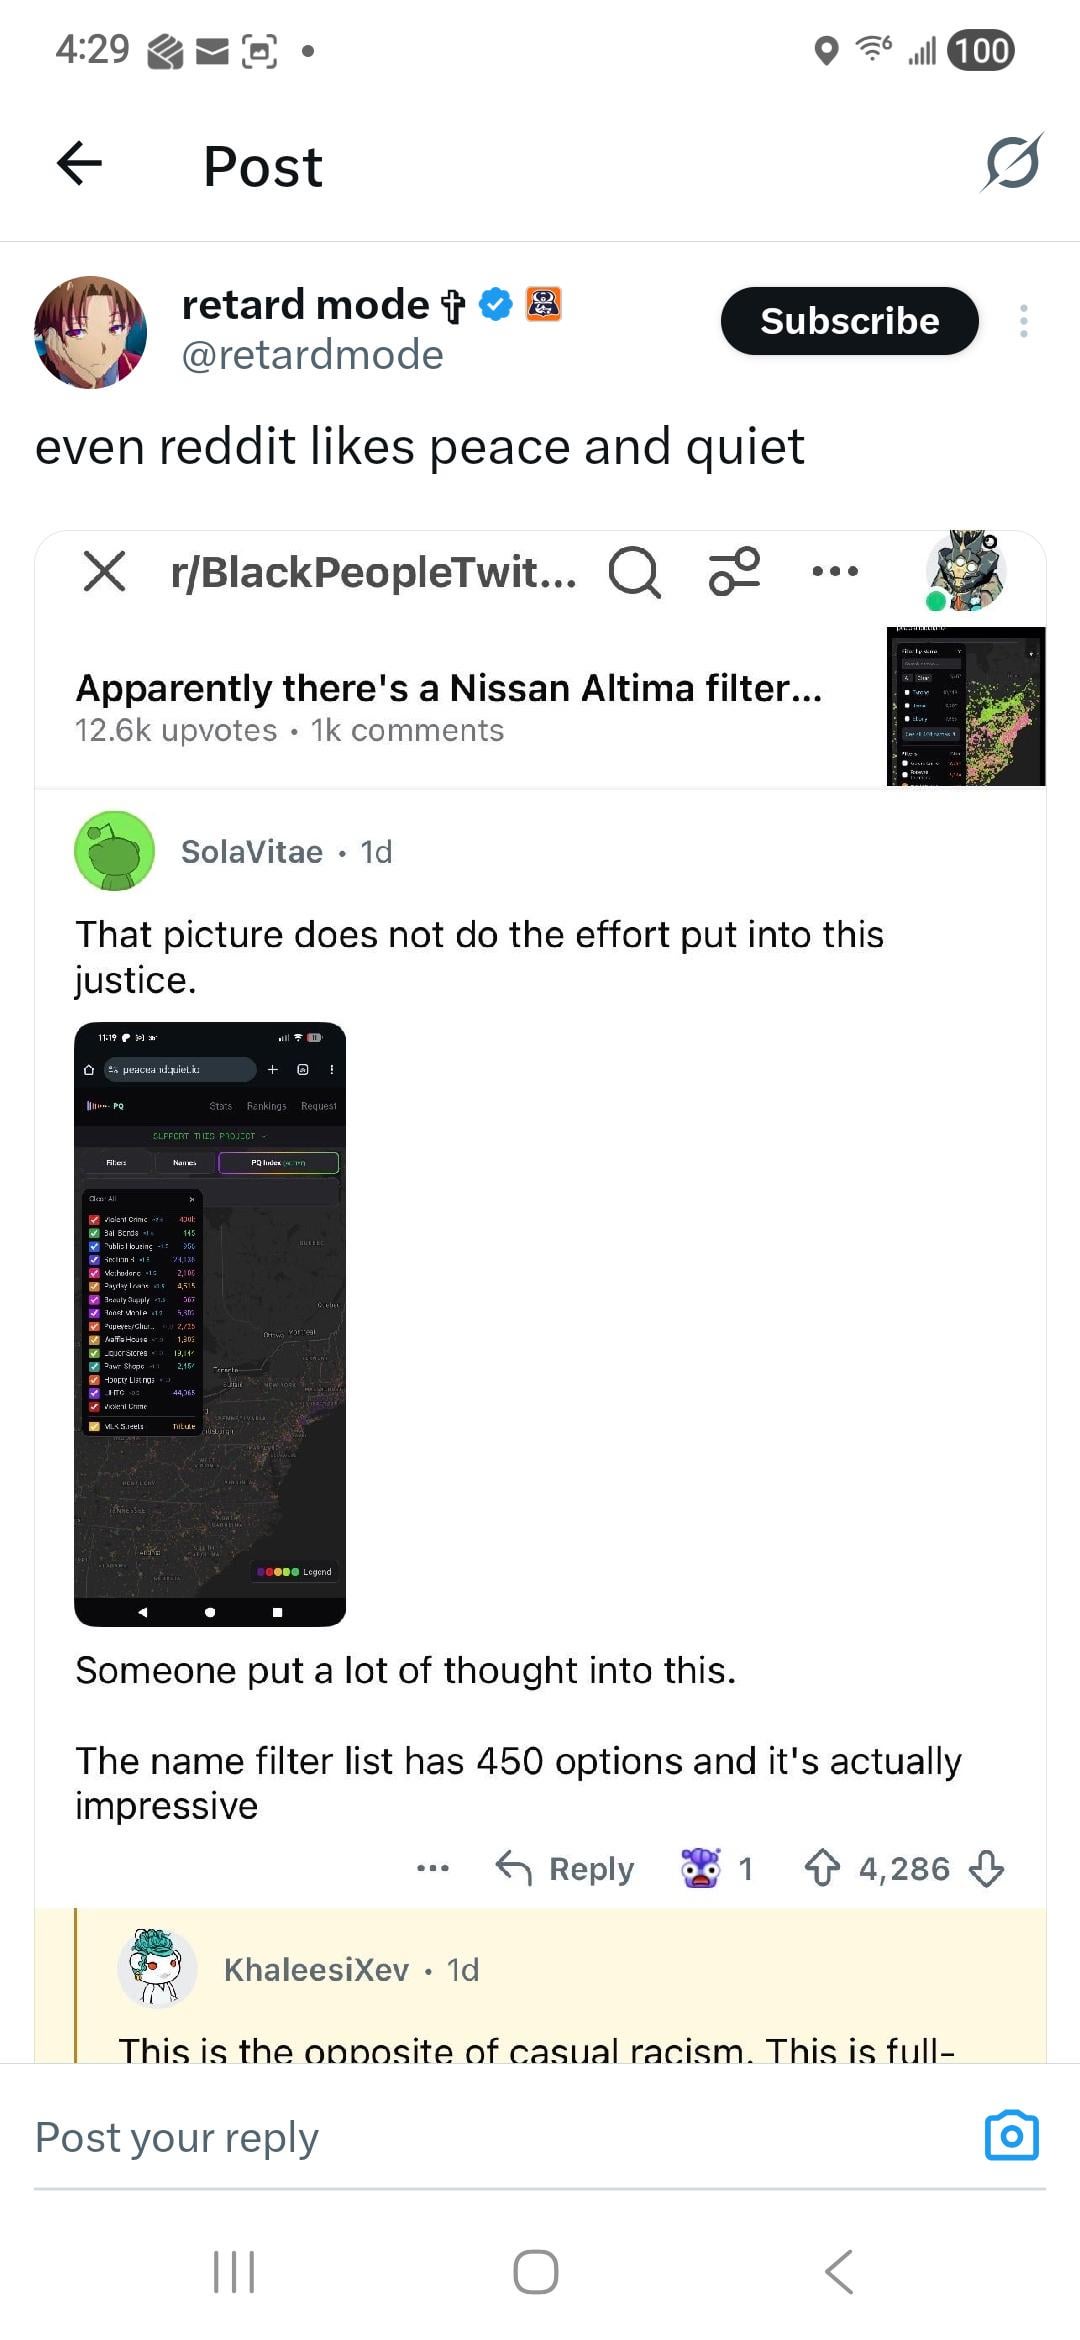Downvote SolaVitae's comment
This screenshot has height=2340, width=1080.
pyautogui.click(x=987, y=1868)
